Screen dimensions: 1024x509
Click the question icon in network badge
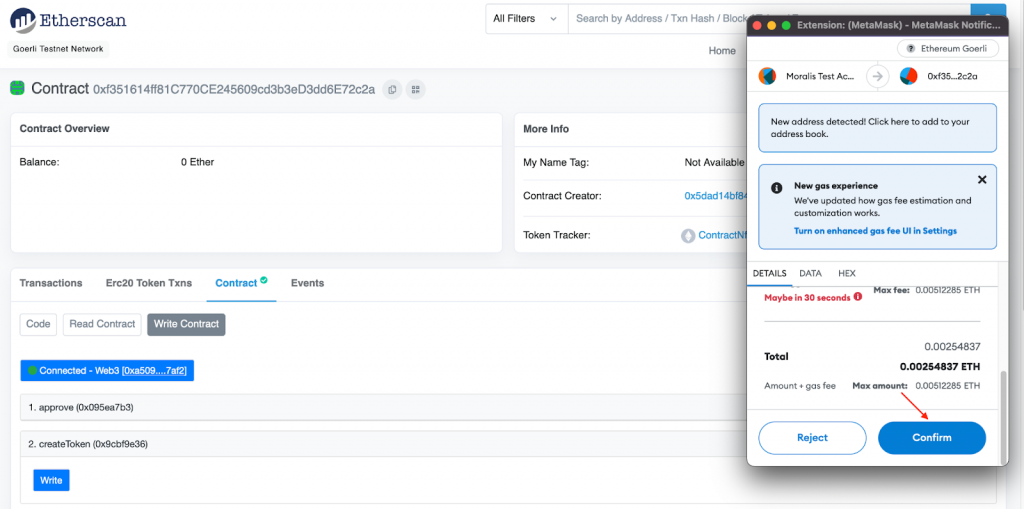point(910,49)
